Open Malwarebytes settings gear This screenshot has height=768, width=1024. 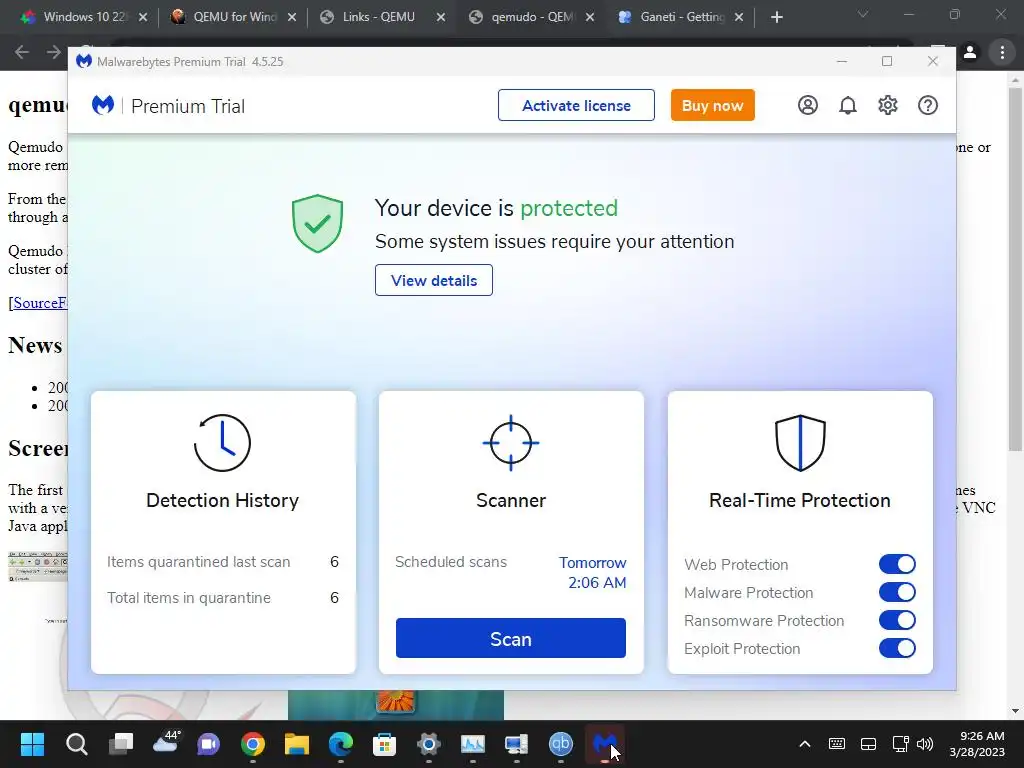[x=888, y=105]
